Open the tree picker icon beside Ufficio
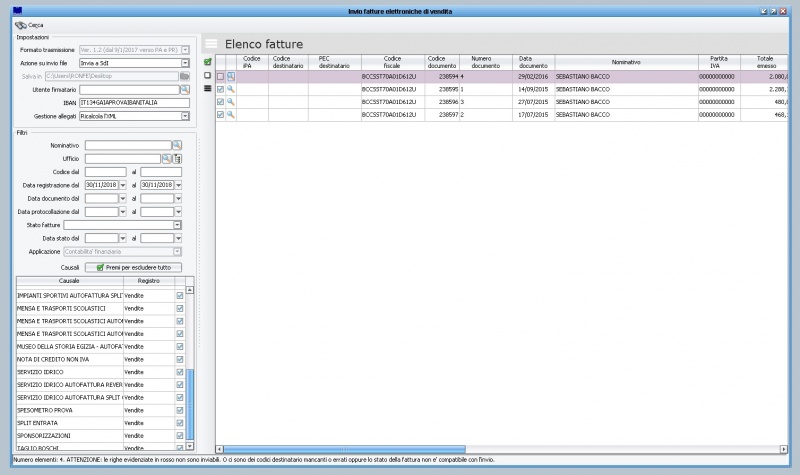The height and width of the screenshot is (475, 800). (177, 158)
